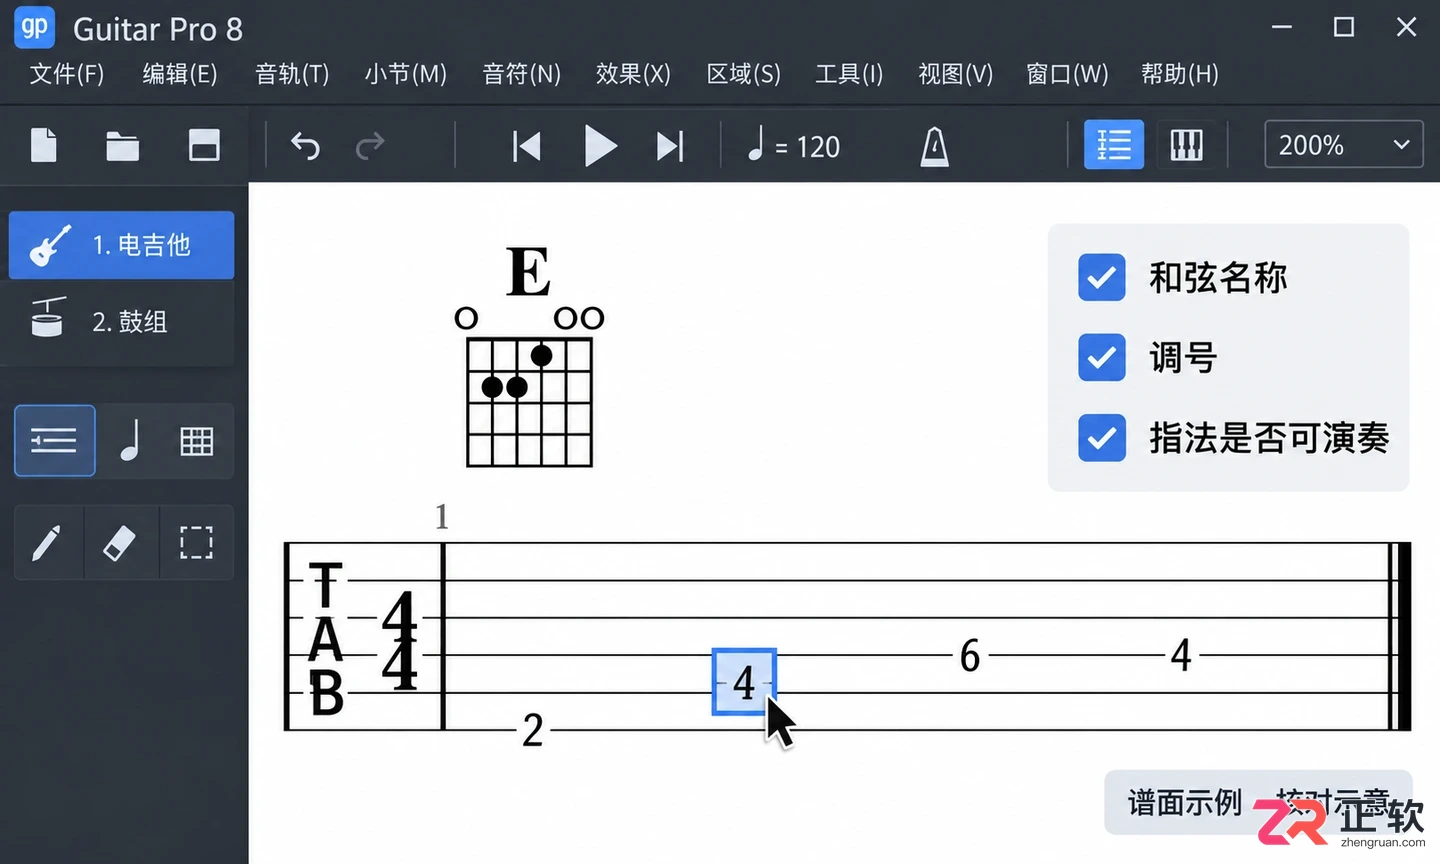Open the 音符(N) menu

521,74
